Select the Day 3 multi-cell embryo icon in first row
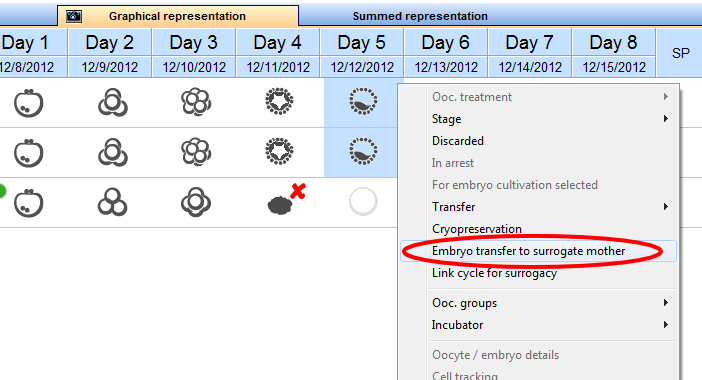The image size is (702, 380). [x=196, y=102]
